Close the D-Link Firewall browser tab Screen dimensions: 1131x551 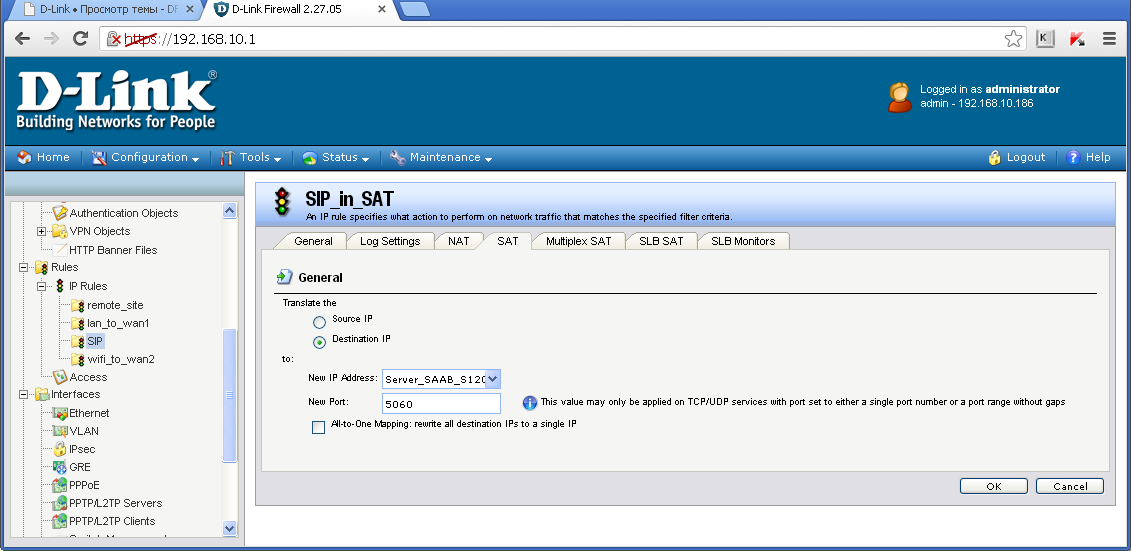tap(382, 9)
